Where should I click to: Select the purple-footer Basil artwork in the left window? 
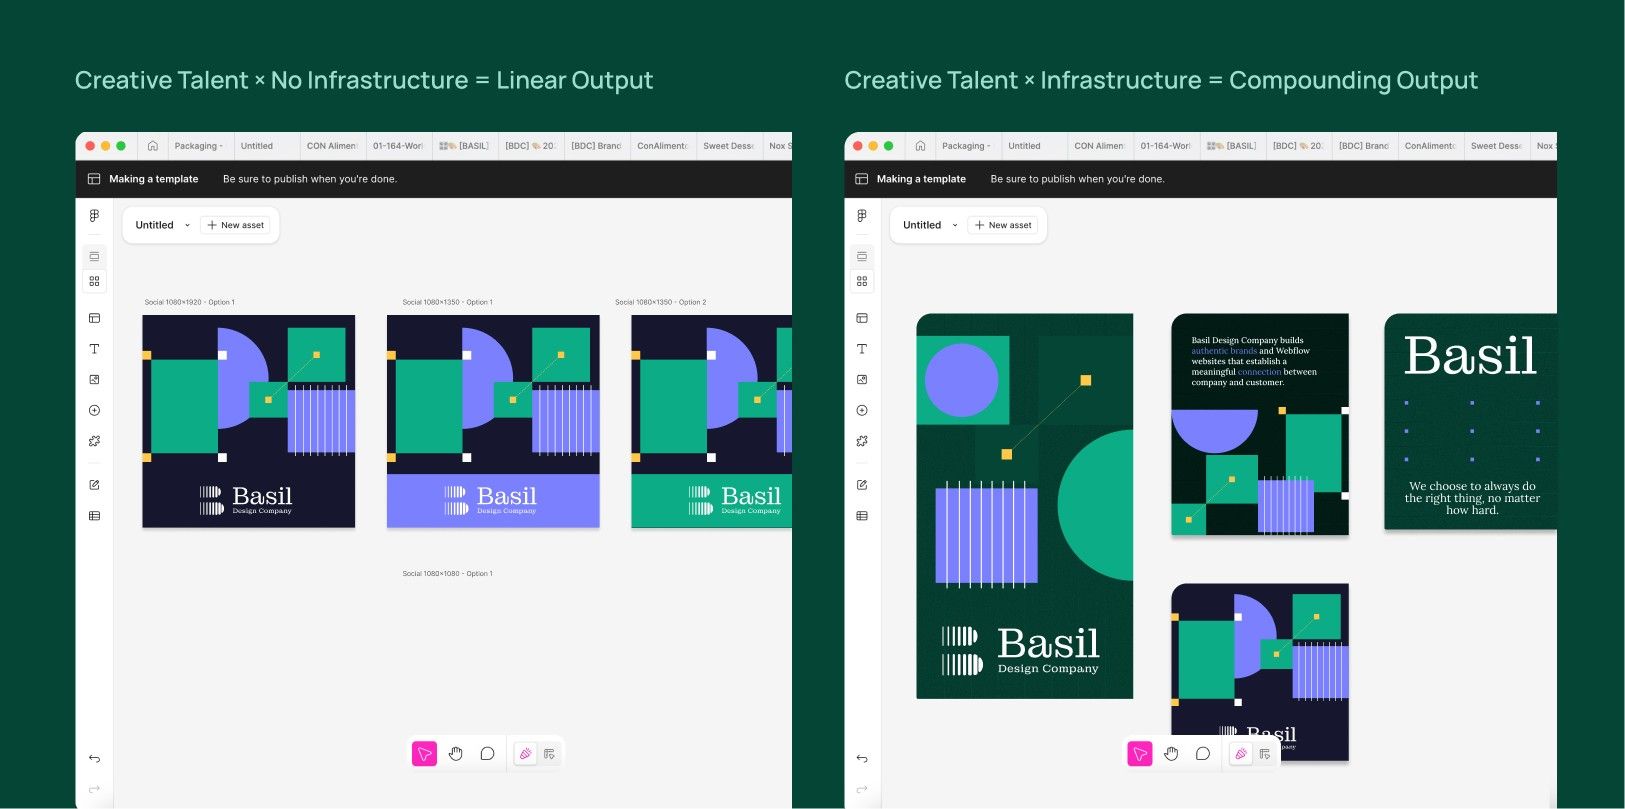(493, 421)
